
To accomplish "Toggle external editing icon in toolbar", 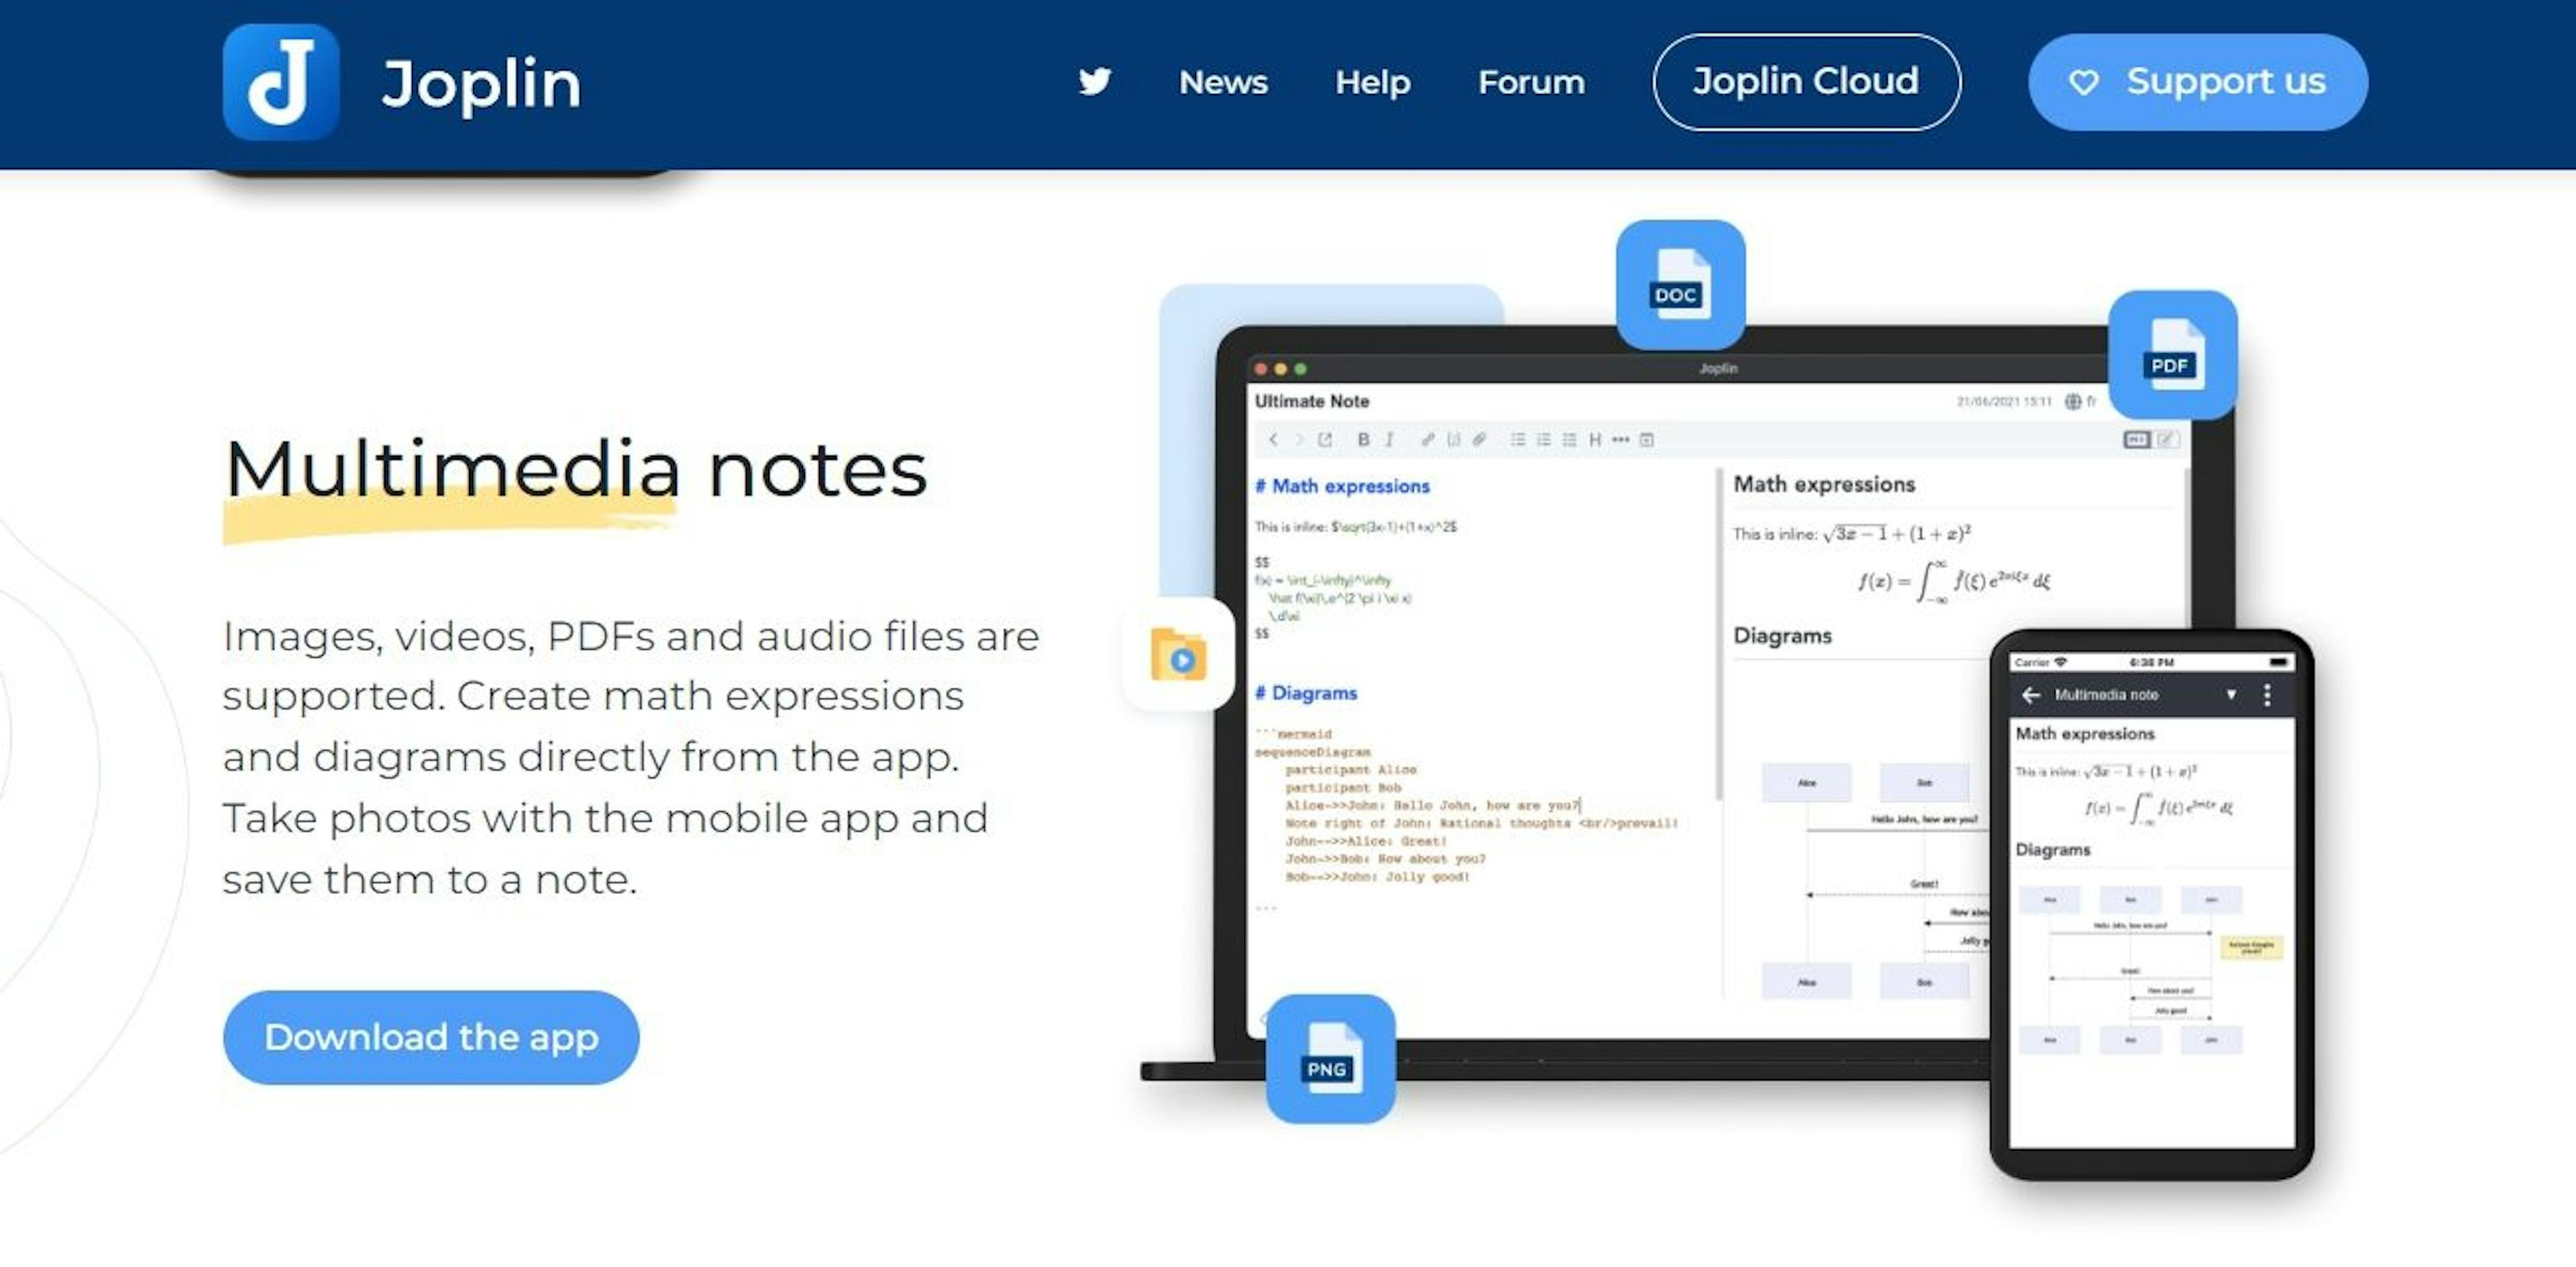I will tap(1325, 439).
